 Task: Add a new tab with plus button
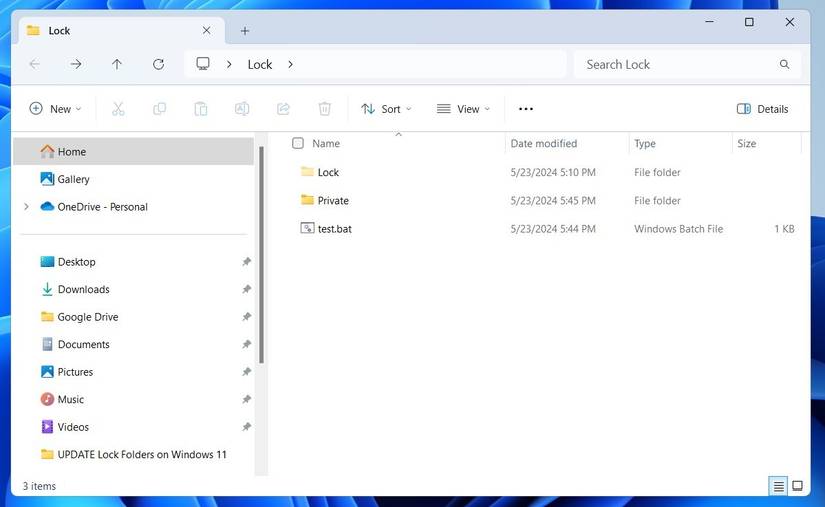point(245,31)
